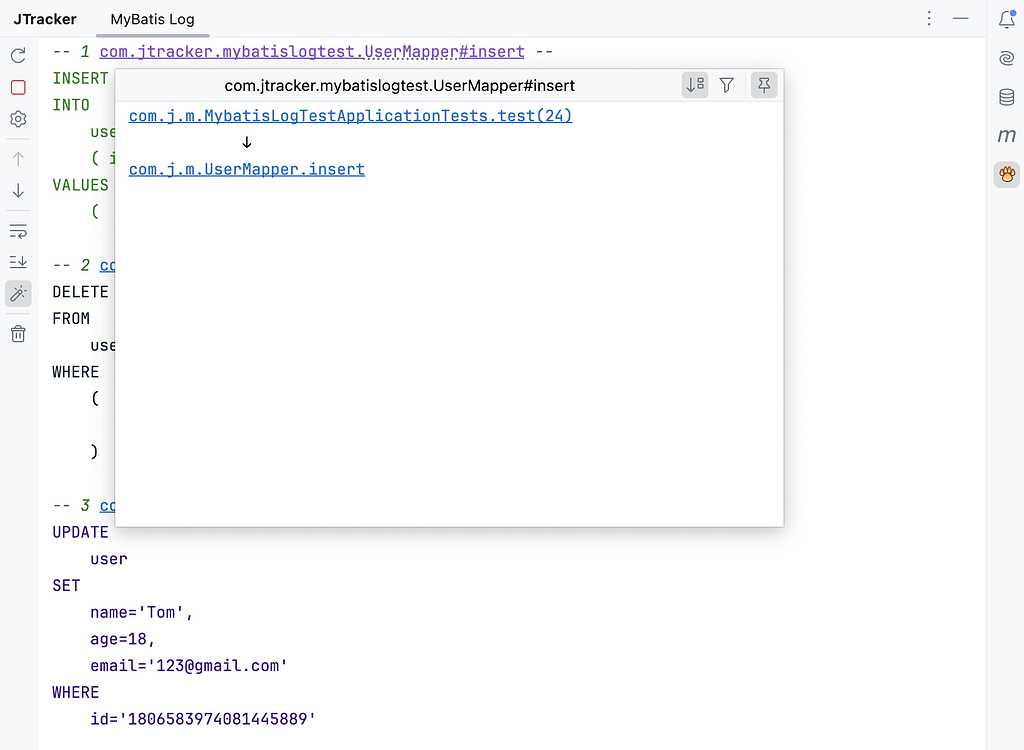Clear log with trash icon
Screen dimensions: 1024x750
click(18, 334)
